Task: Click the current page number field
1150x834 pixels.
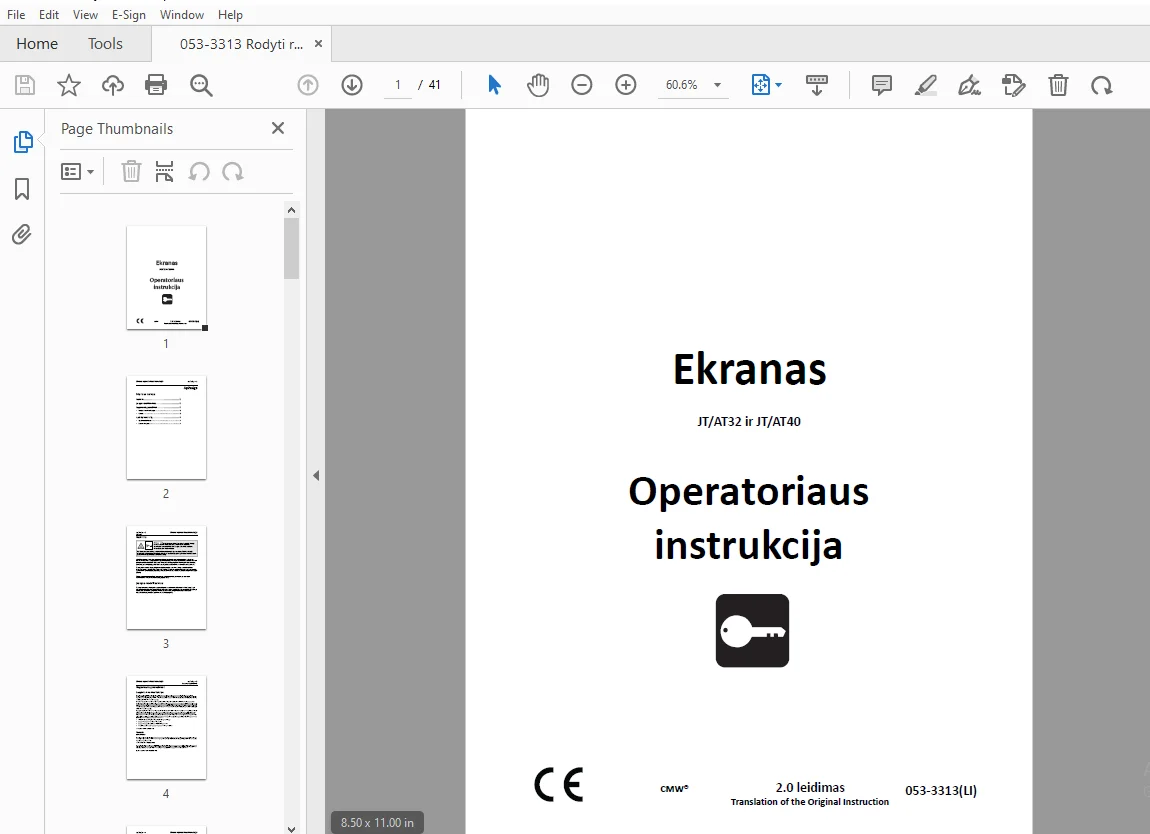Action: point(398,85)
